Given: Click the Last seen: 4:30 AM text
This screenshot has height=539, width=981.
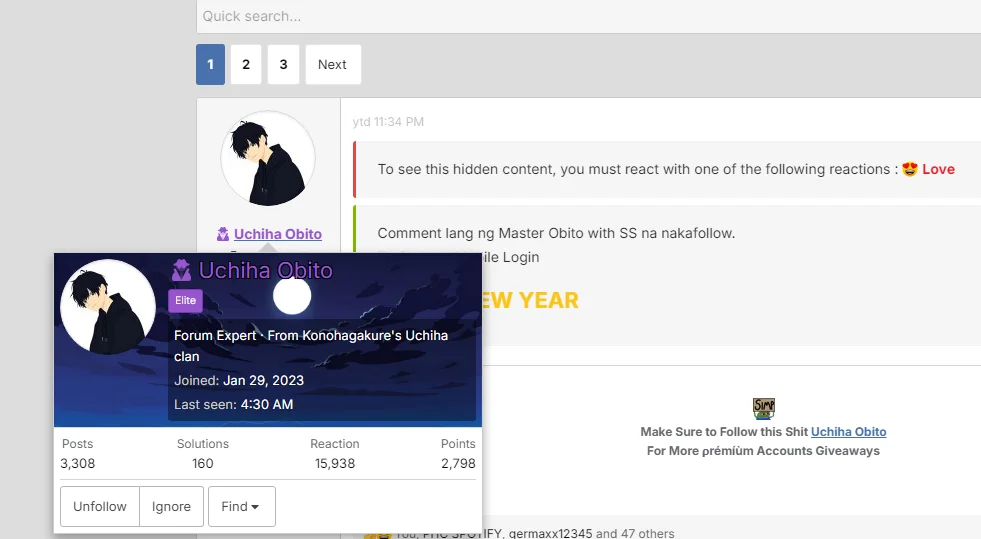Looking at the screenshot, I should coord(233,405).
